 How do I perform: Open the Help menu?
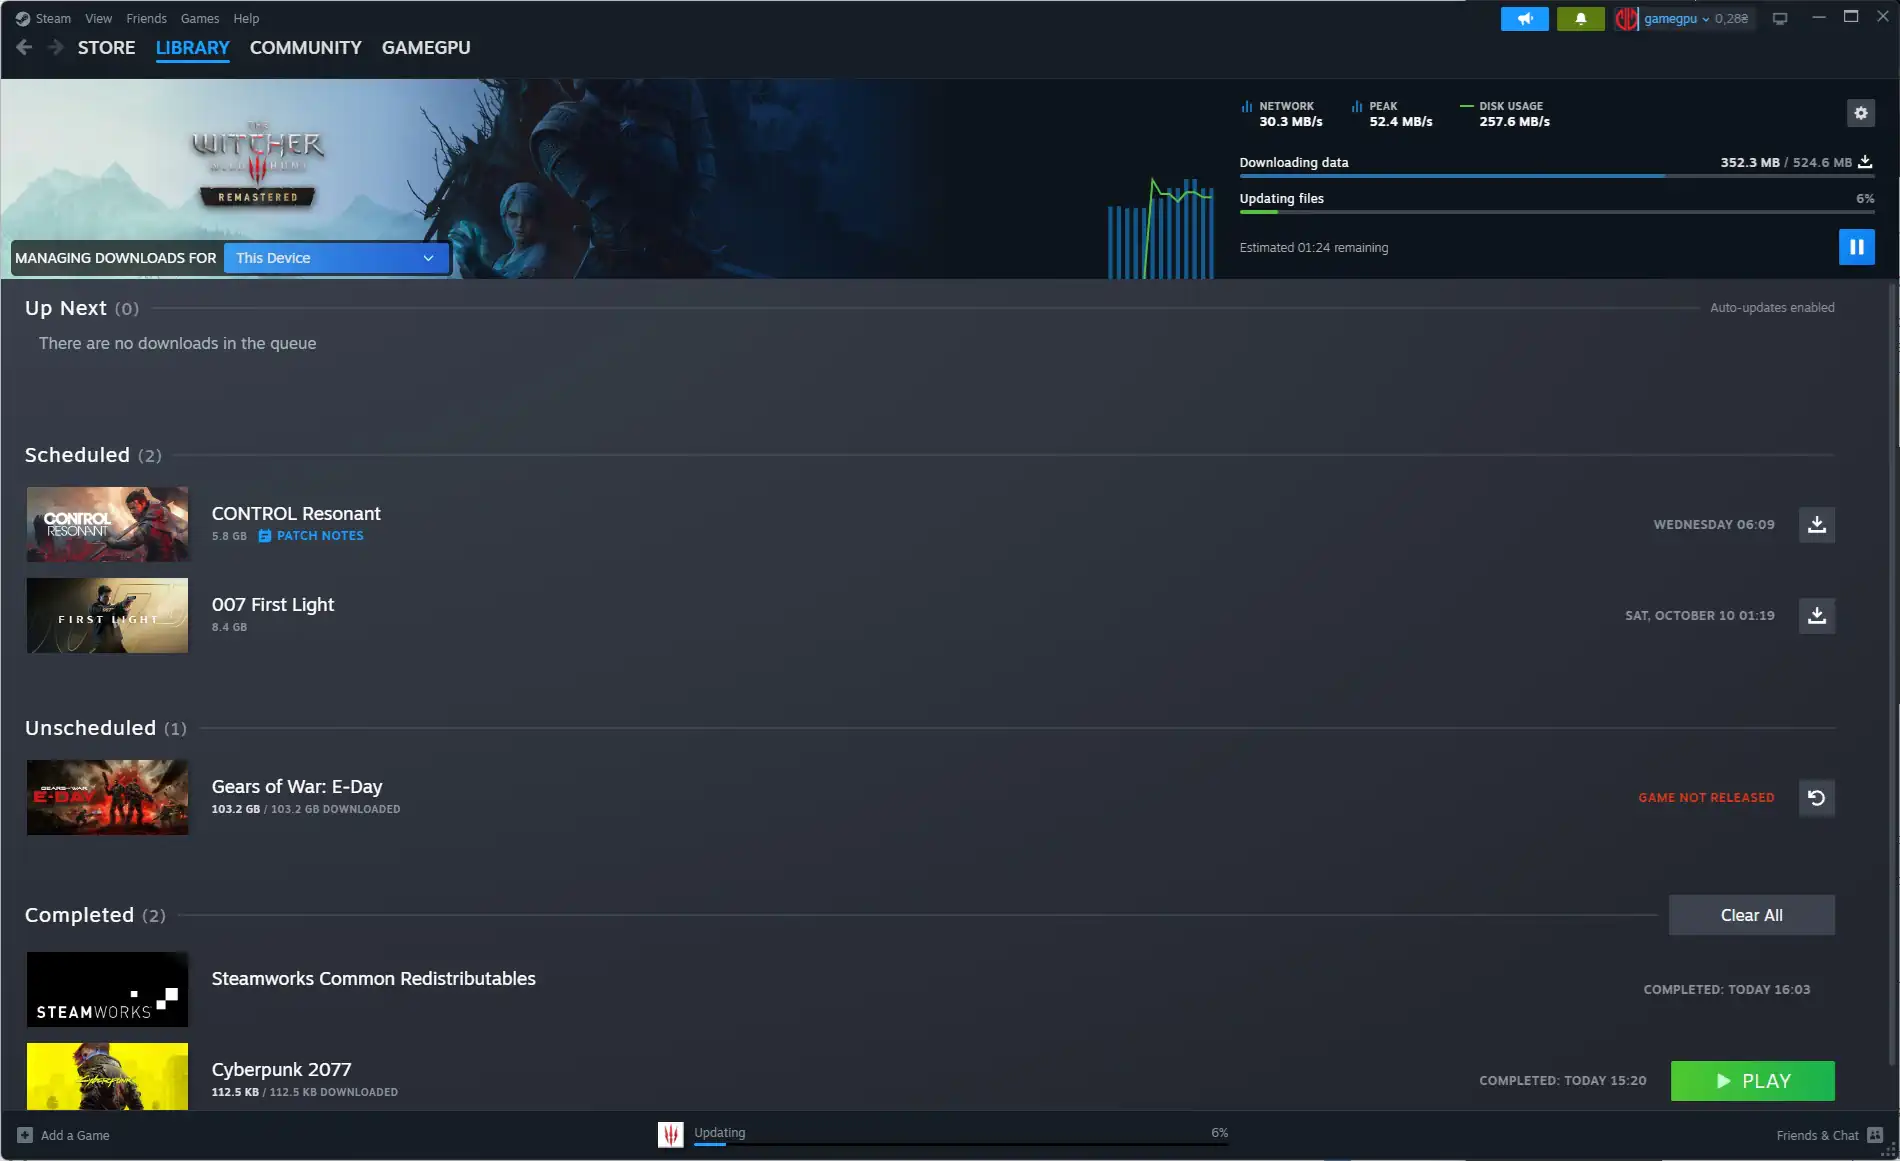click(x=246, y=18)
